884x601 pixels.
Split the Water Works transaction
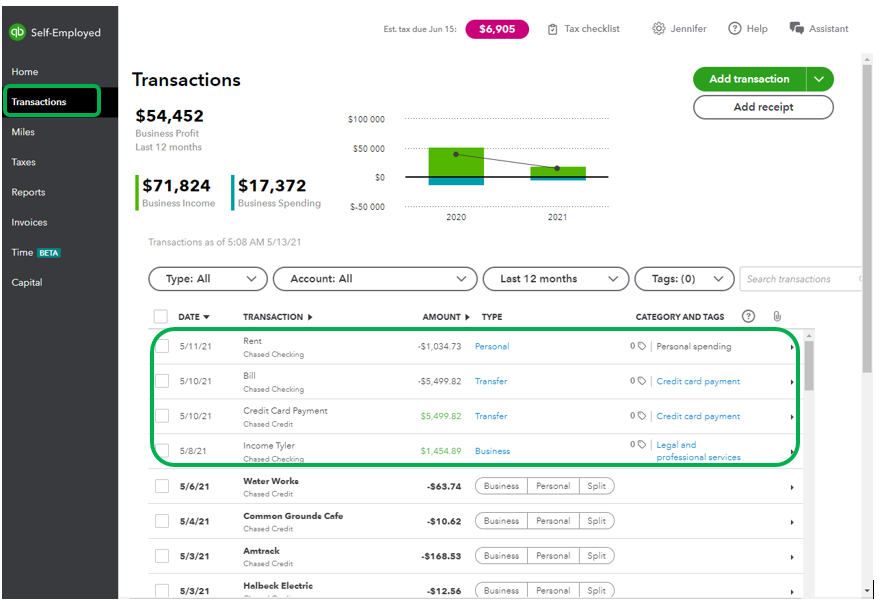tap(596, 486)
